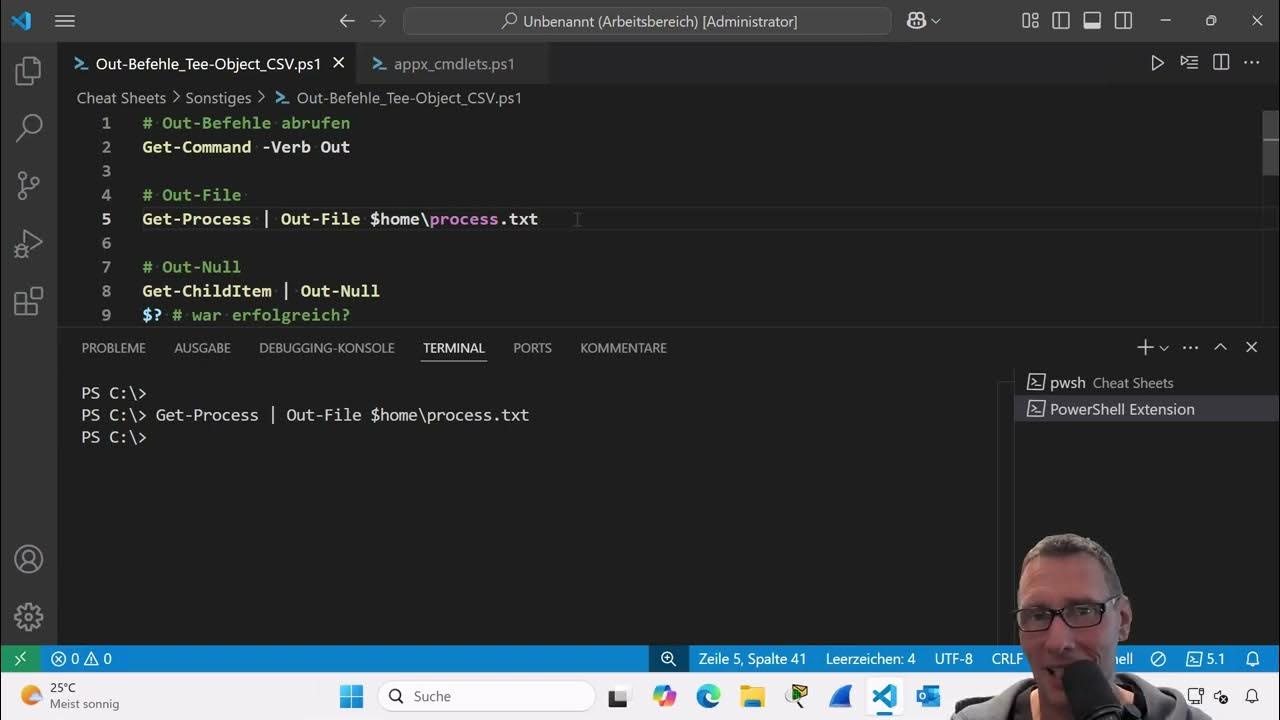This screenshot has width=1280, height=720.
Task: Maximize the terminal panel with chevron
Action: (1220, 347)
